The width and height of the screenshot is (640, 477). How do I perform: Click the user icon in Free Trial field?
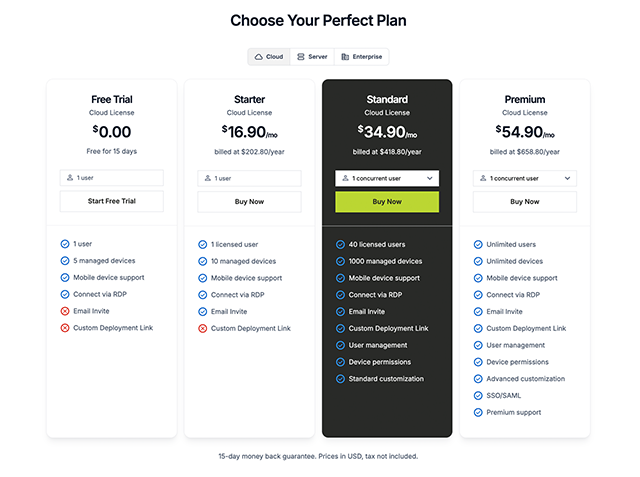coord(70,178)
